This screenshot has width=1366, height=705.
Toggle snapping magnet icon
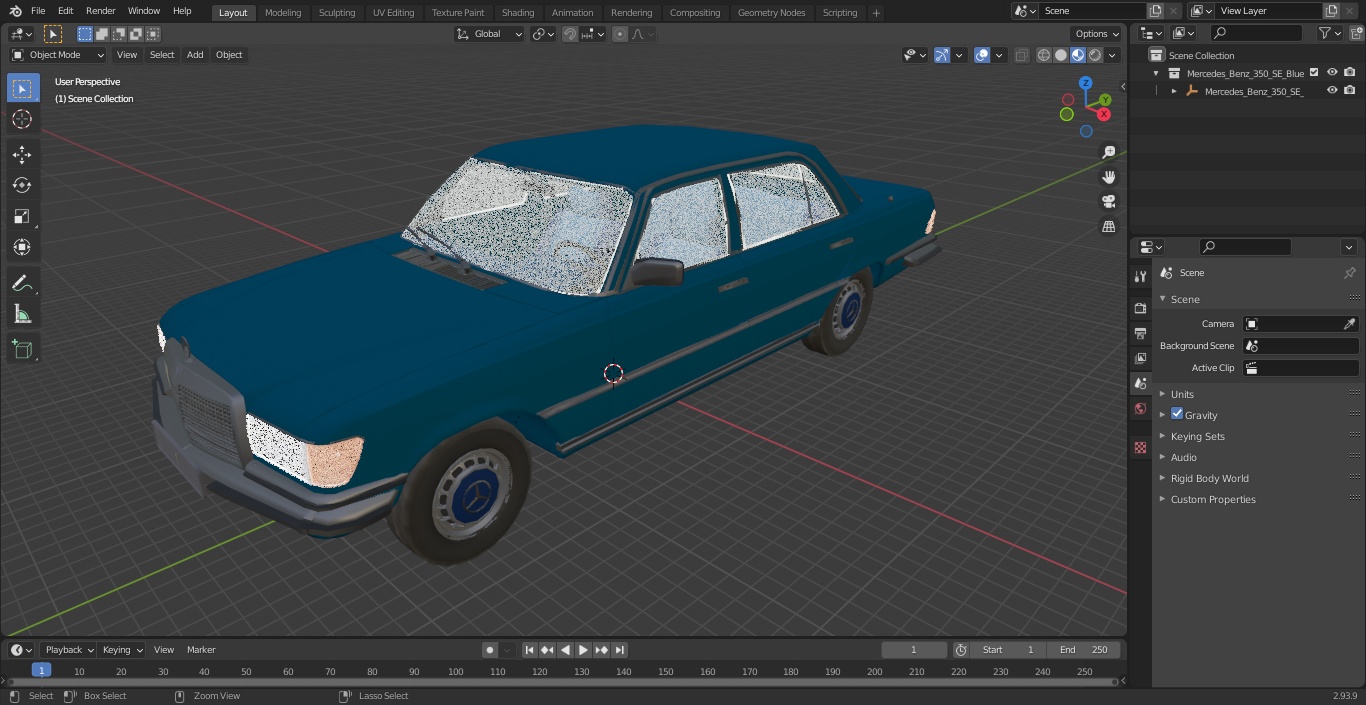570,34
